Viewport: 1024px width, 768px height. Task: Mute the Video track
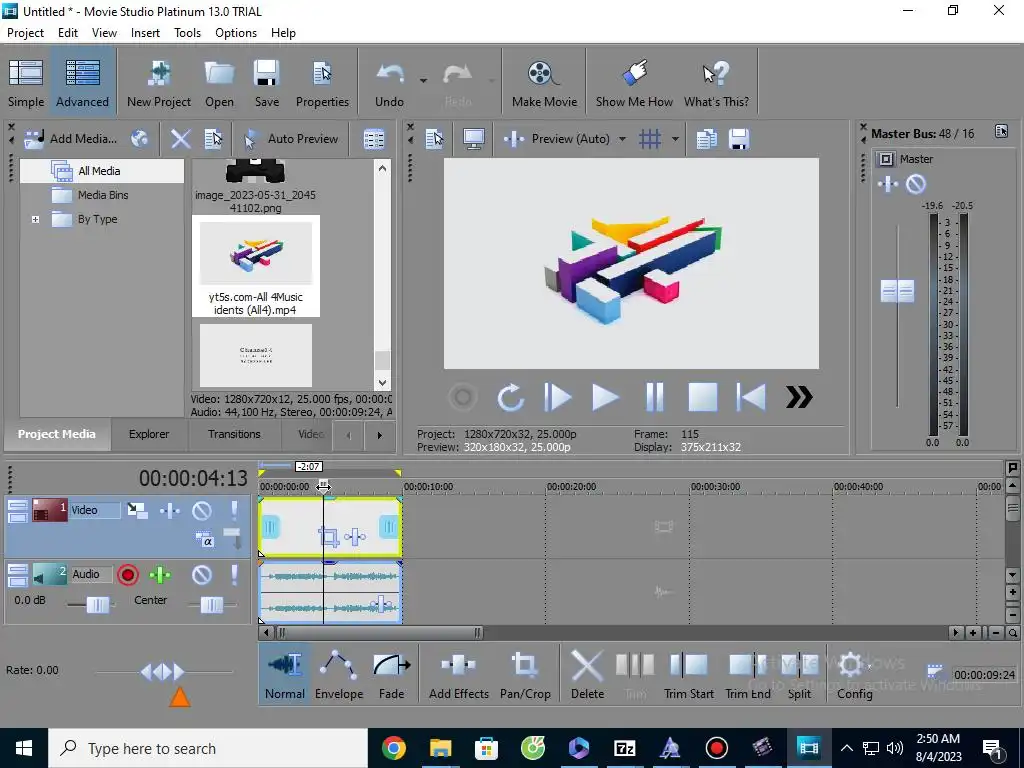(202, 511)
